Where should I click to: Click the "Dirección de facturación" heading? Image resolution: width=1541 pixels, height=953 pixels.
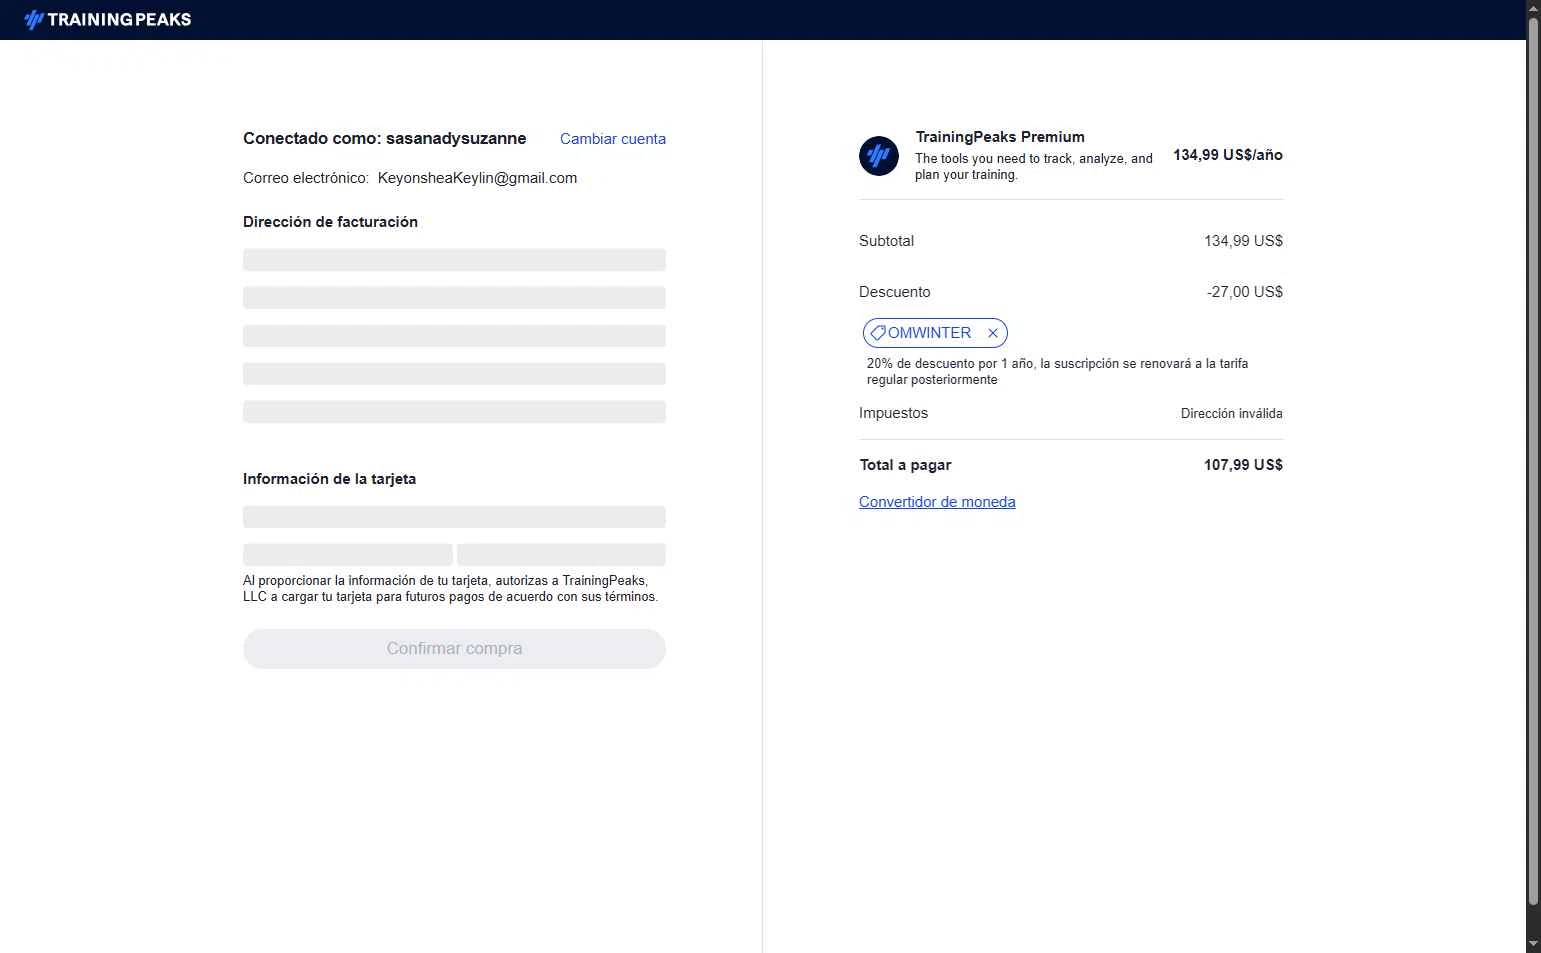330,222
